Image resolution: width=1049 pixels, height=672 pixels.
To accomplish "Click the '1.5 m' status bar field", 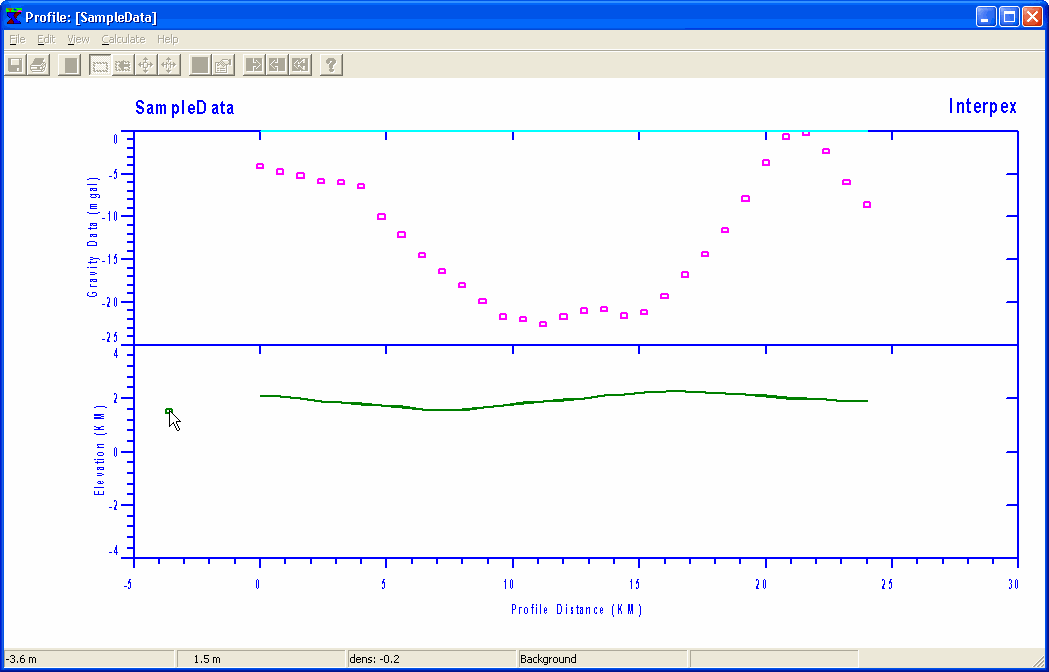I will [x=262, y=659].
